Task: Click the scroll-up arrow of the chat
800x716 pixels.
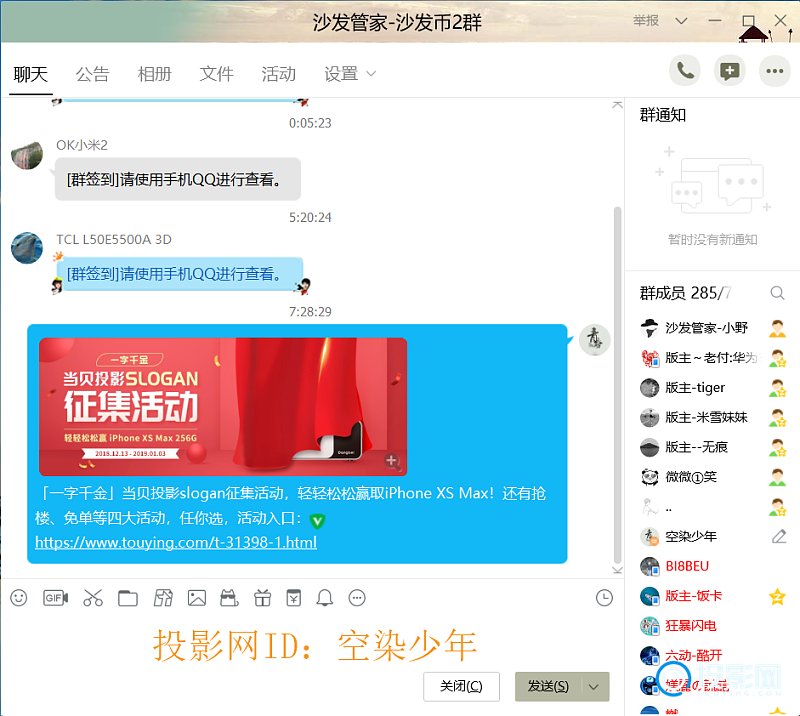Action: pyautogui.click(x=617, y=105)
